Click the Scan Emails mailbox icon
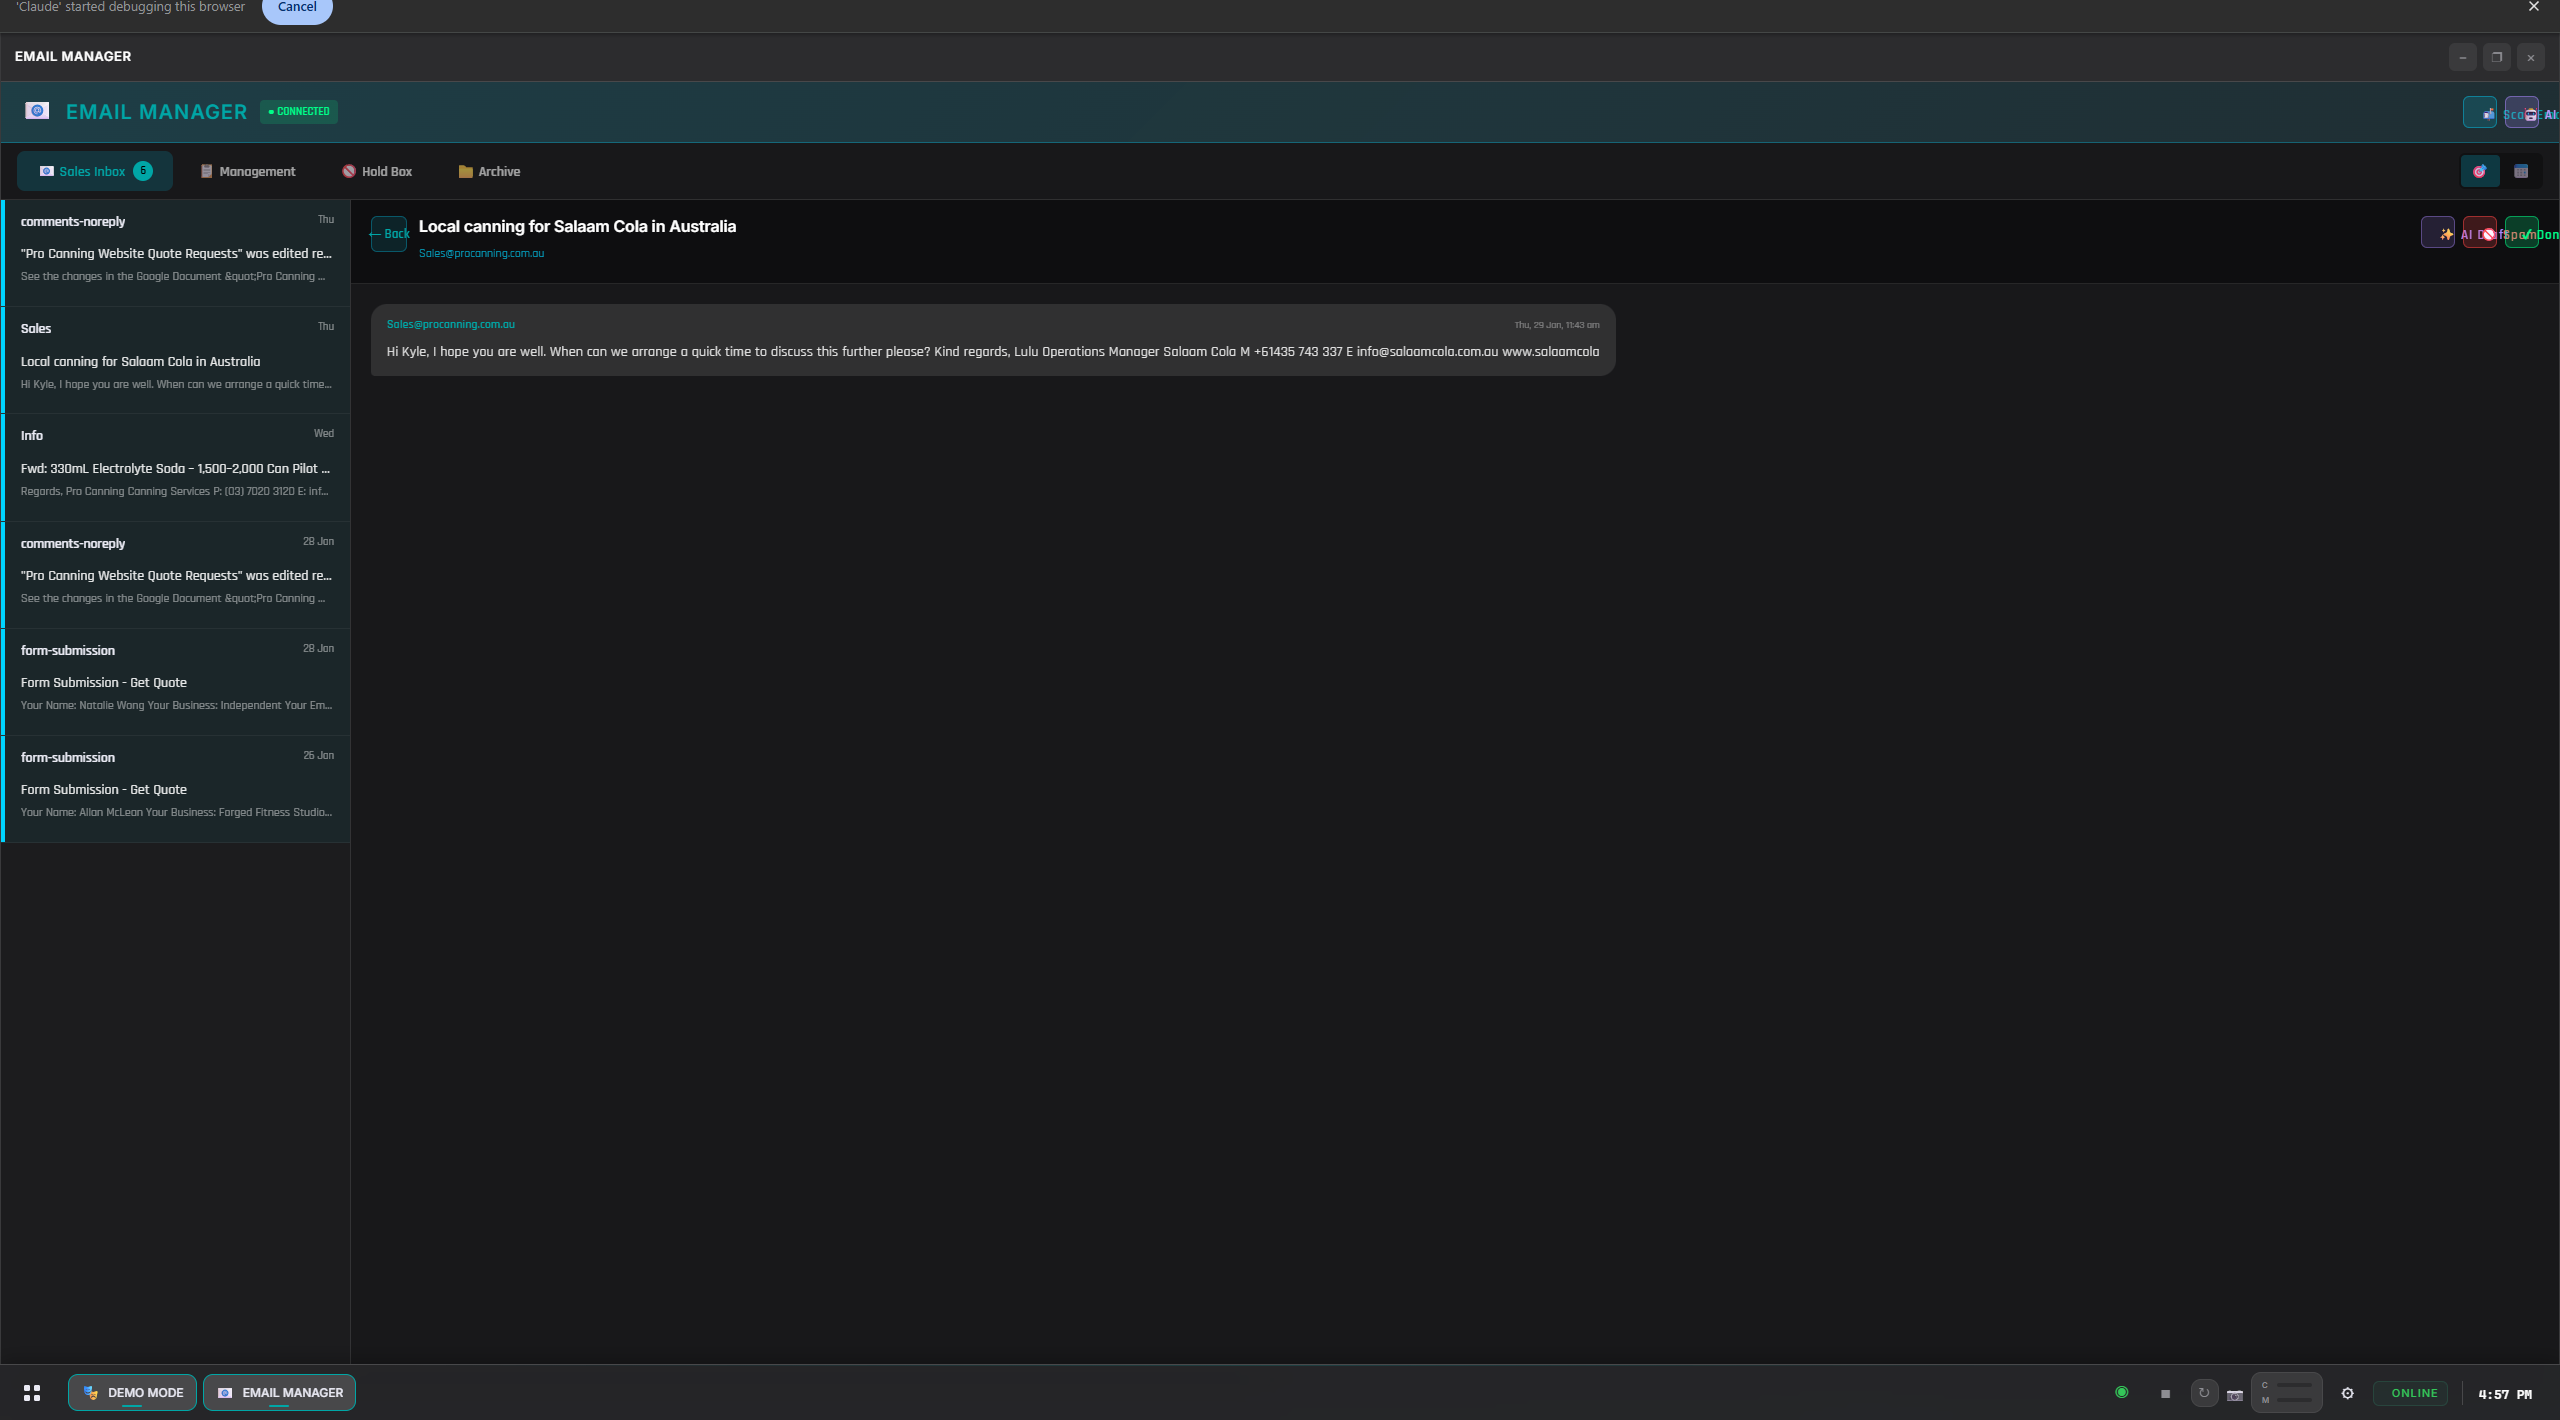 pos(2479,113)
